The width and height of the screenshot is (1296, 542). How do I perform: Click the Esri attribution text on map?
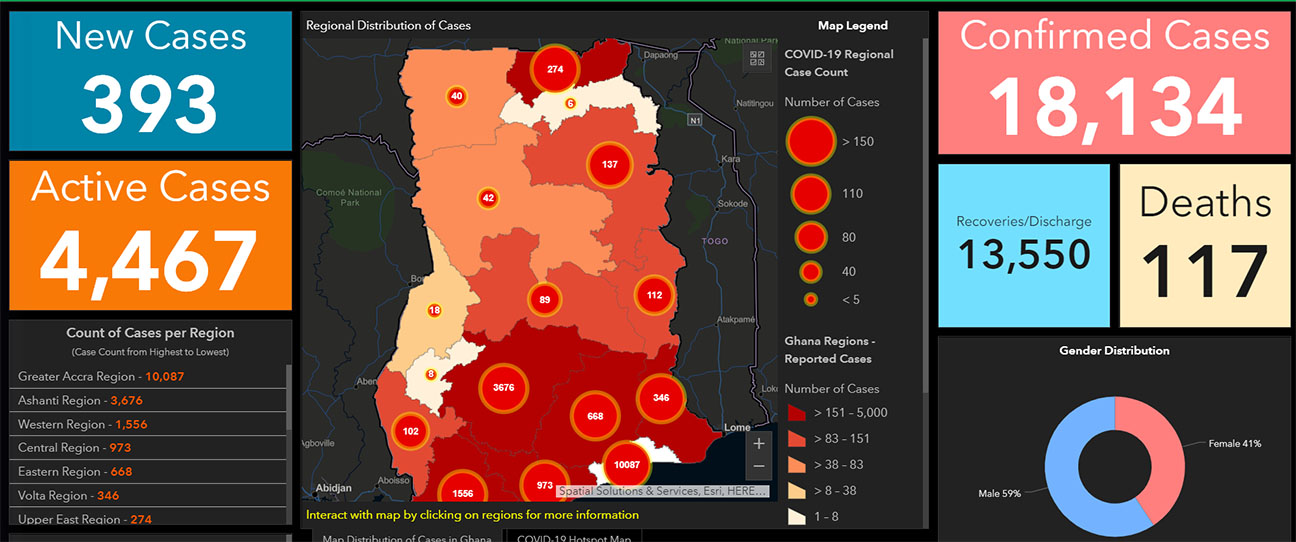click(x=663, y=492)
